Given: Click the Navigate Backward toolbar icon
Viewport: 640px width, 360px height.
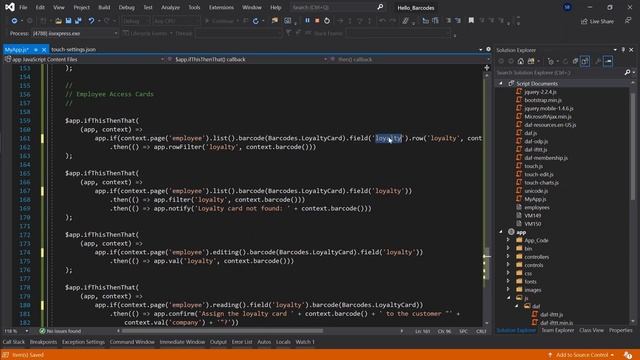Looking at the screenshot, I should (14, 21).
